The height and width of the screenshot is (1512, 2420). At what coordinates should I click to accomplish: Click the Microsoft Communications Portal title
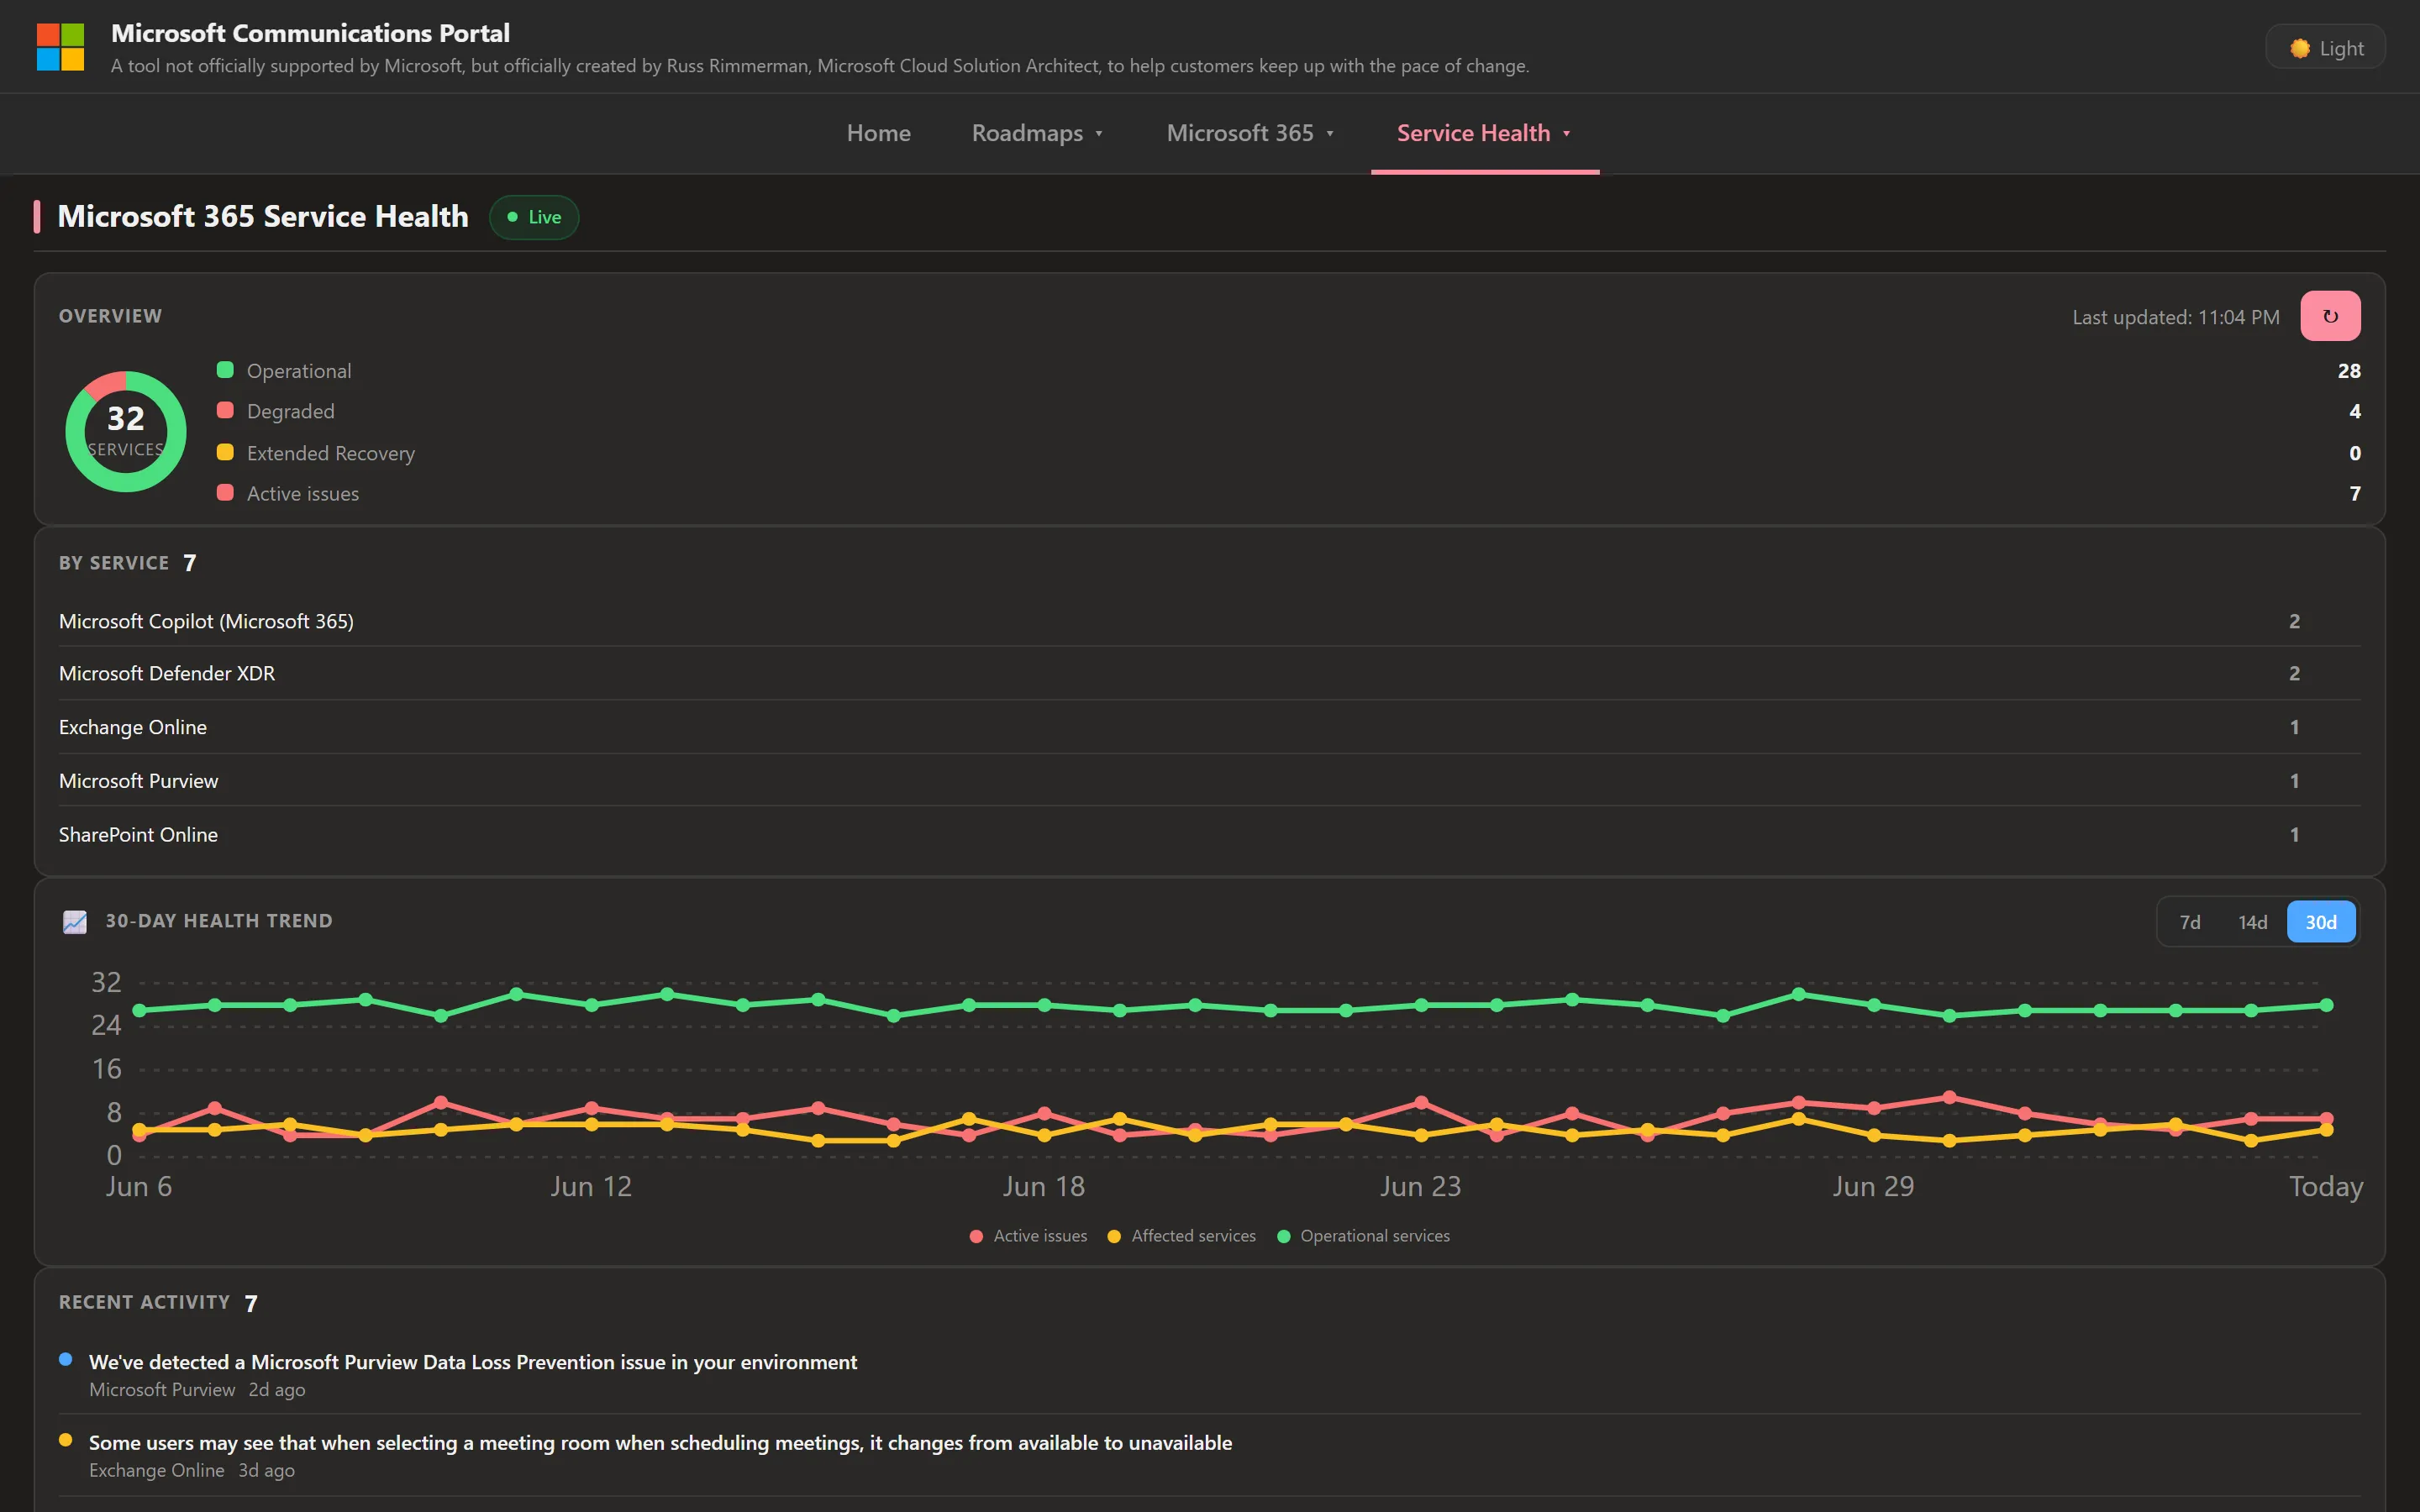pyautogui.click(x=310, y=33)
